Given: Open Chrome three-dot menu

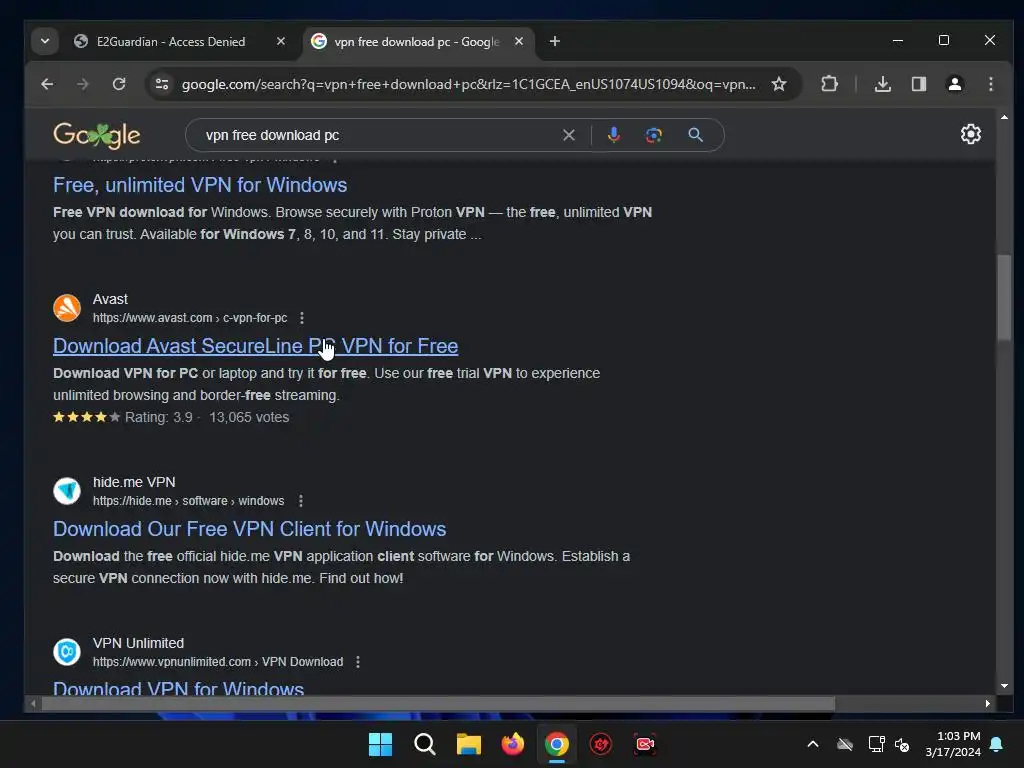Looking at the screenshot, I should pos(991,84).
